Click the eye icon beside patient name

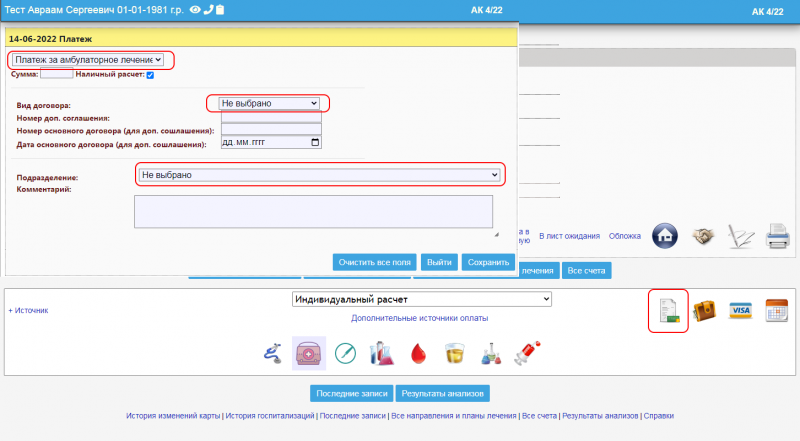point(195,10)
